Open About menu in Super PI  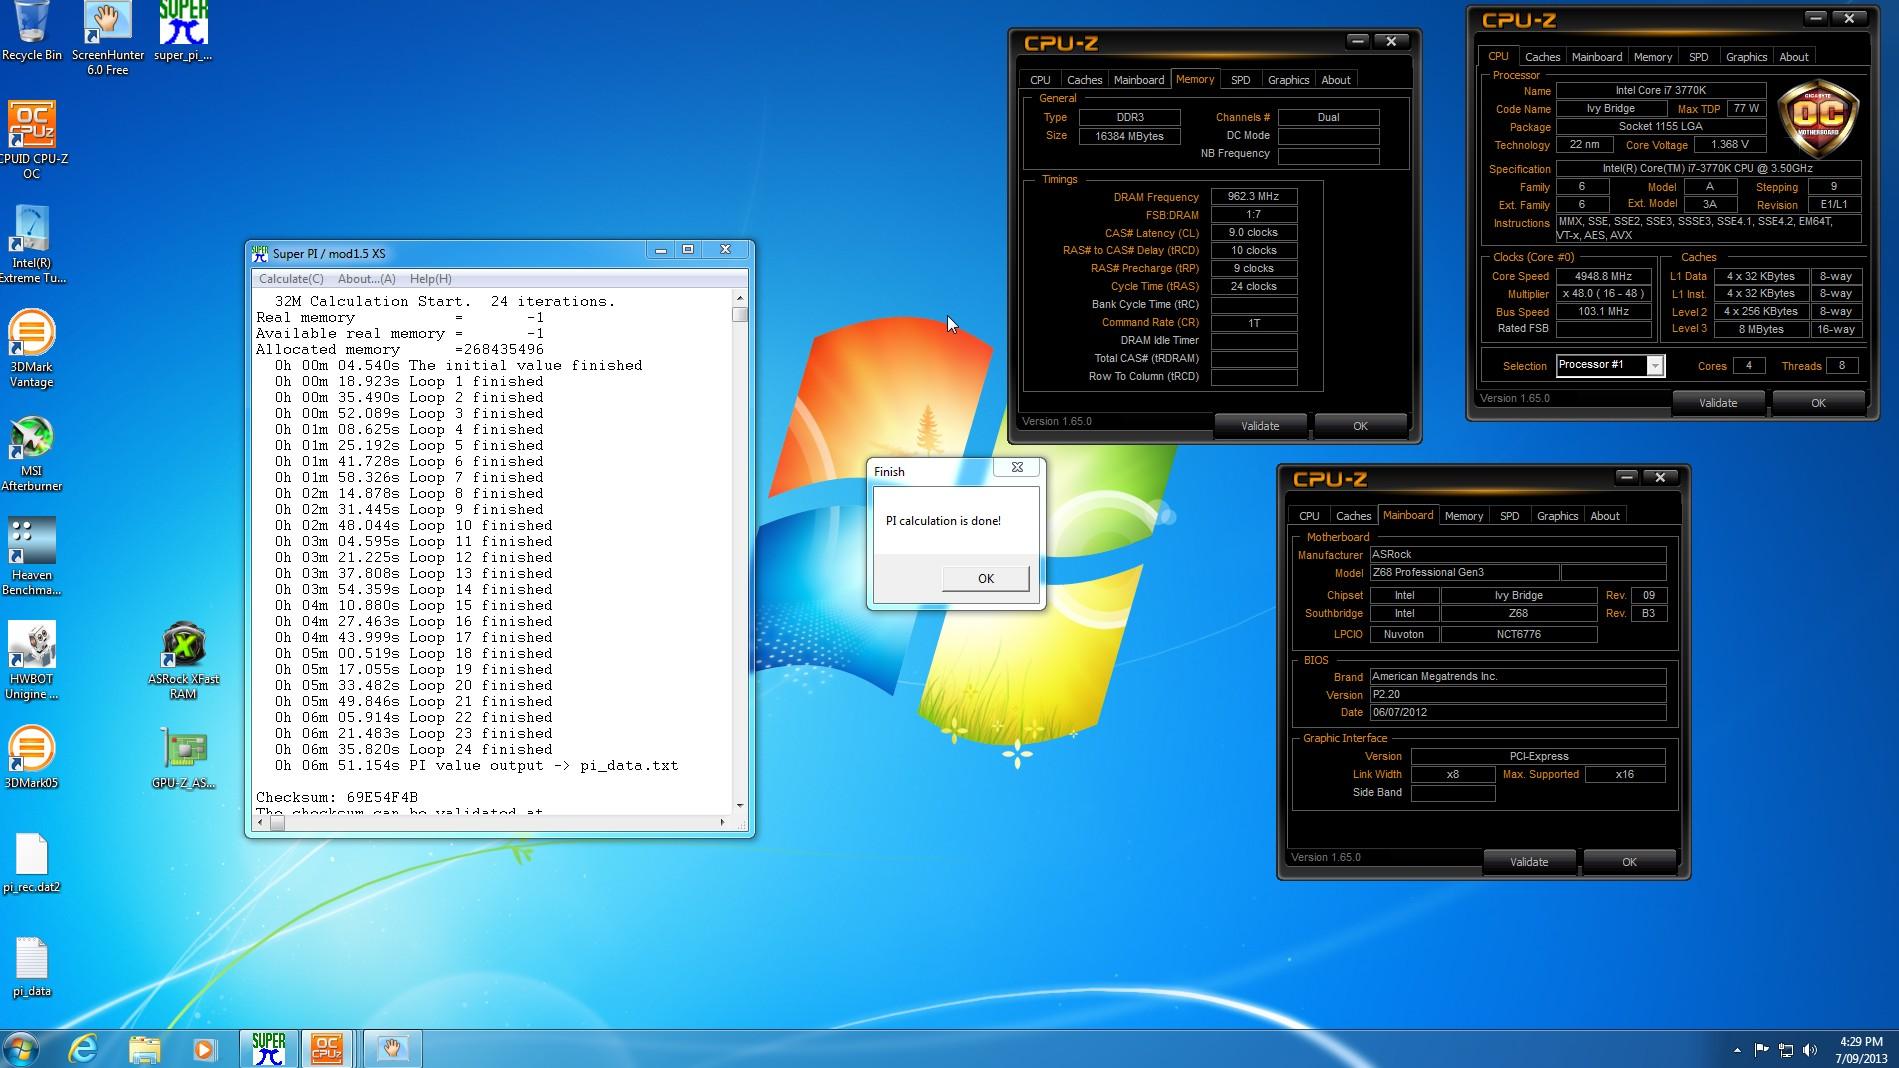pos(366,279)
